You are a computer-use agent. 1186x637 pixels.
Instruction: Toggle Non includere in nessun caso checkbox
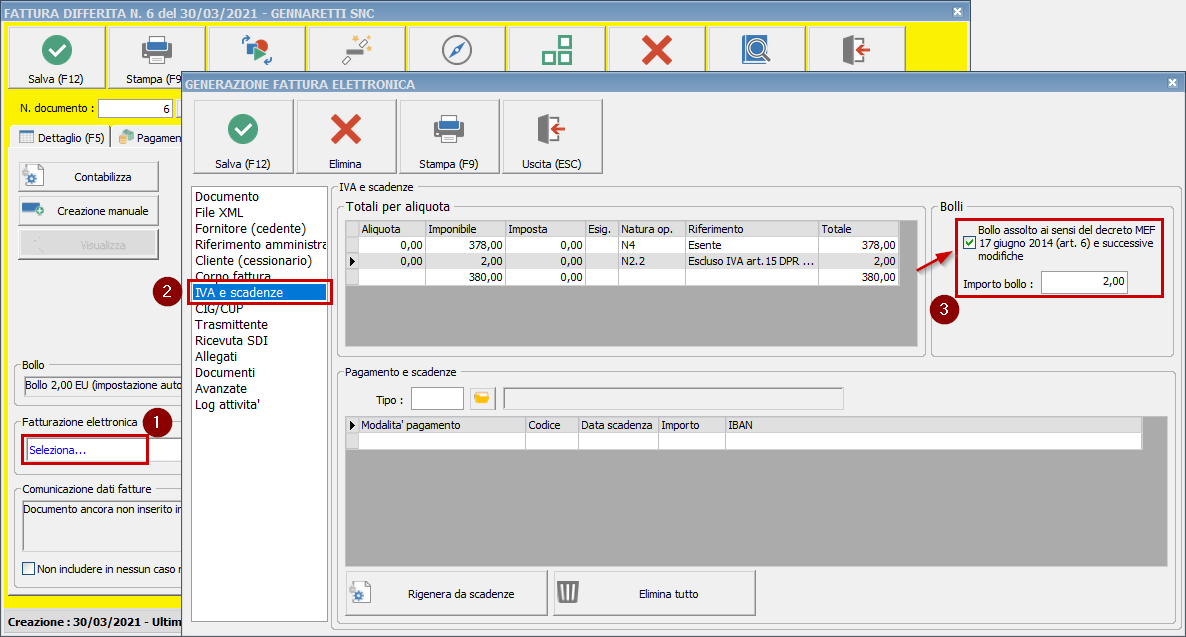[x=29, y=569]
